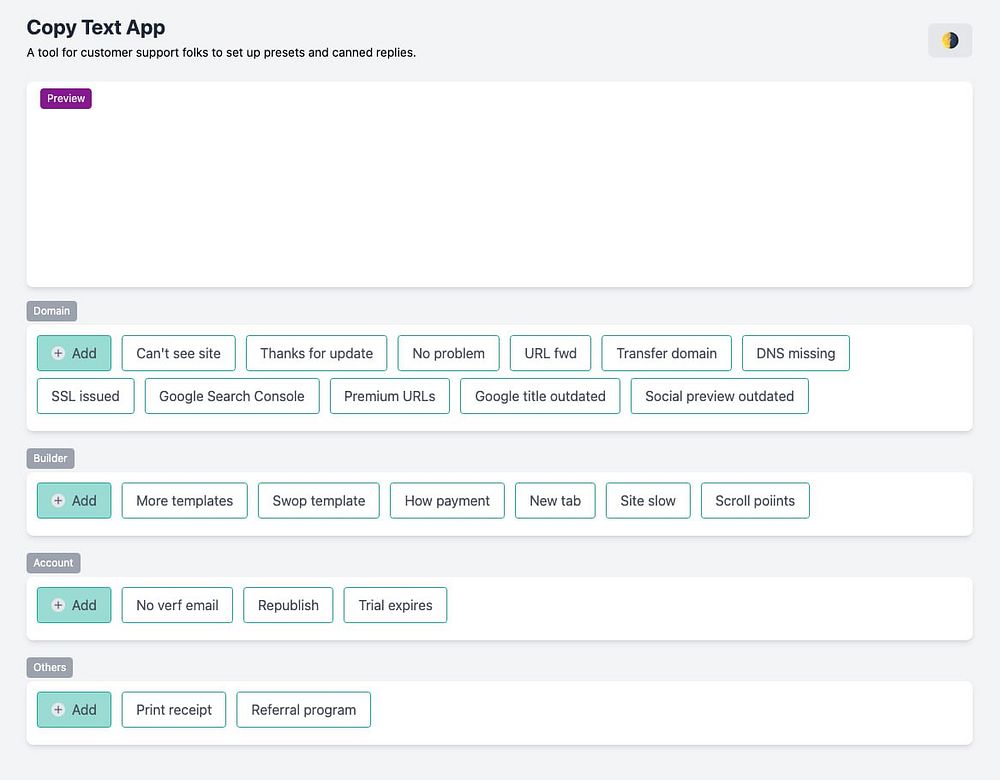Click the "Transfer domain" preset button
This screenshot has width=1000, height=780.
(666, 353)
